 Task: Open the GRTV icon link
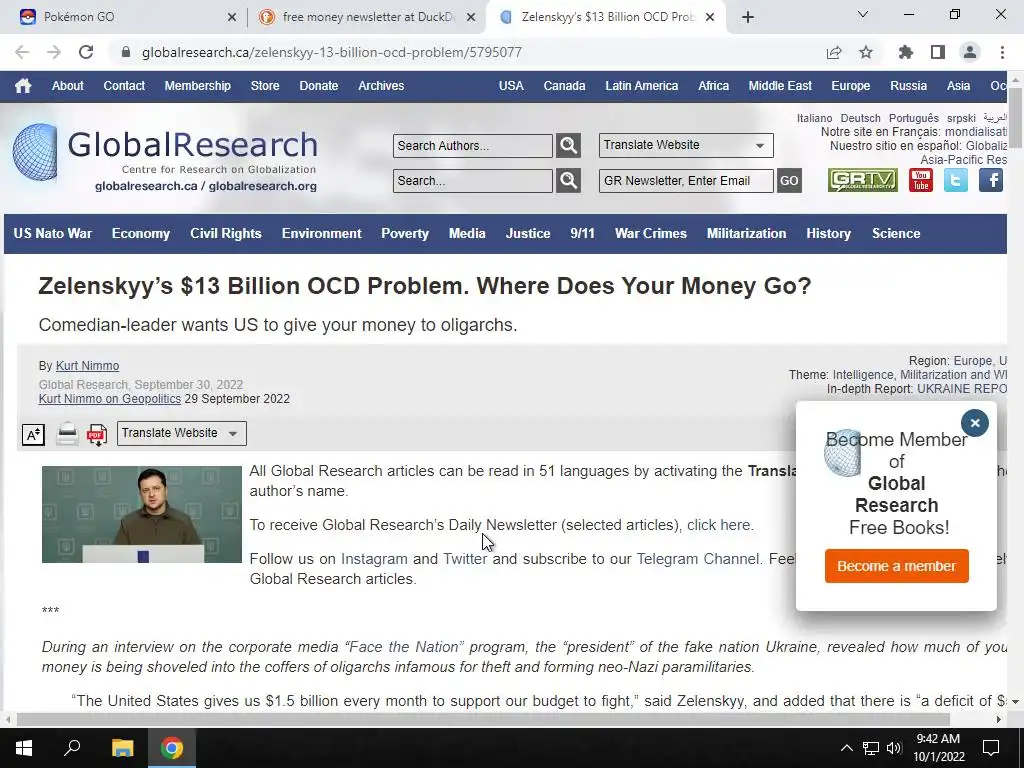(x=862, y=180)
